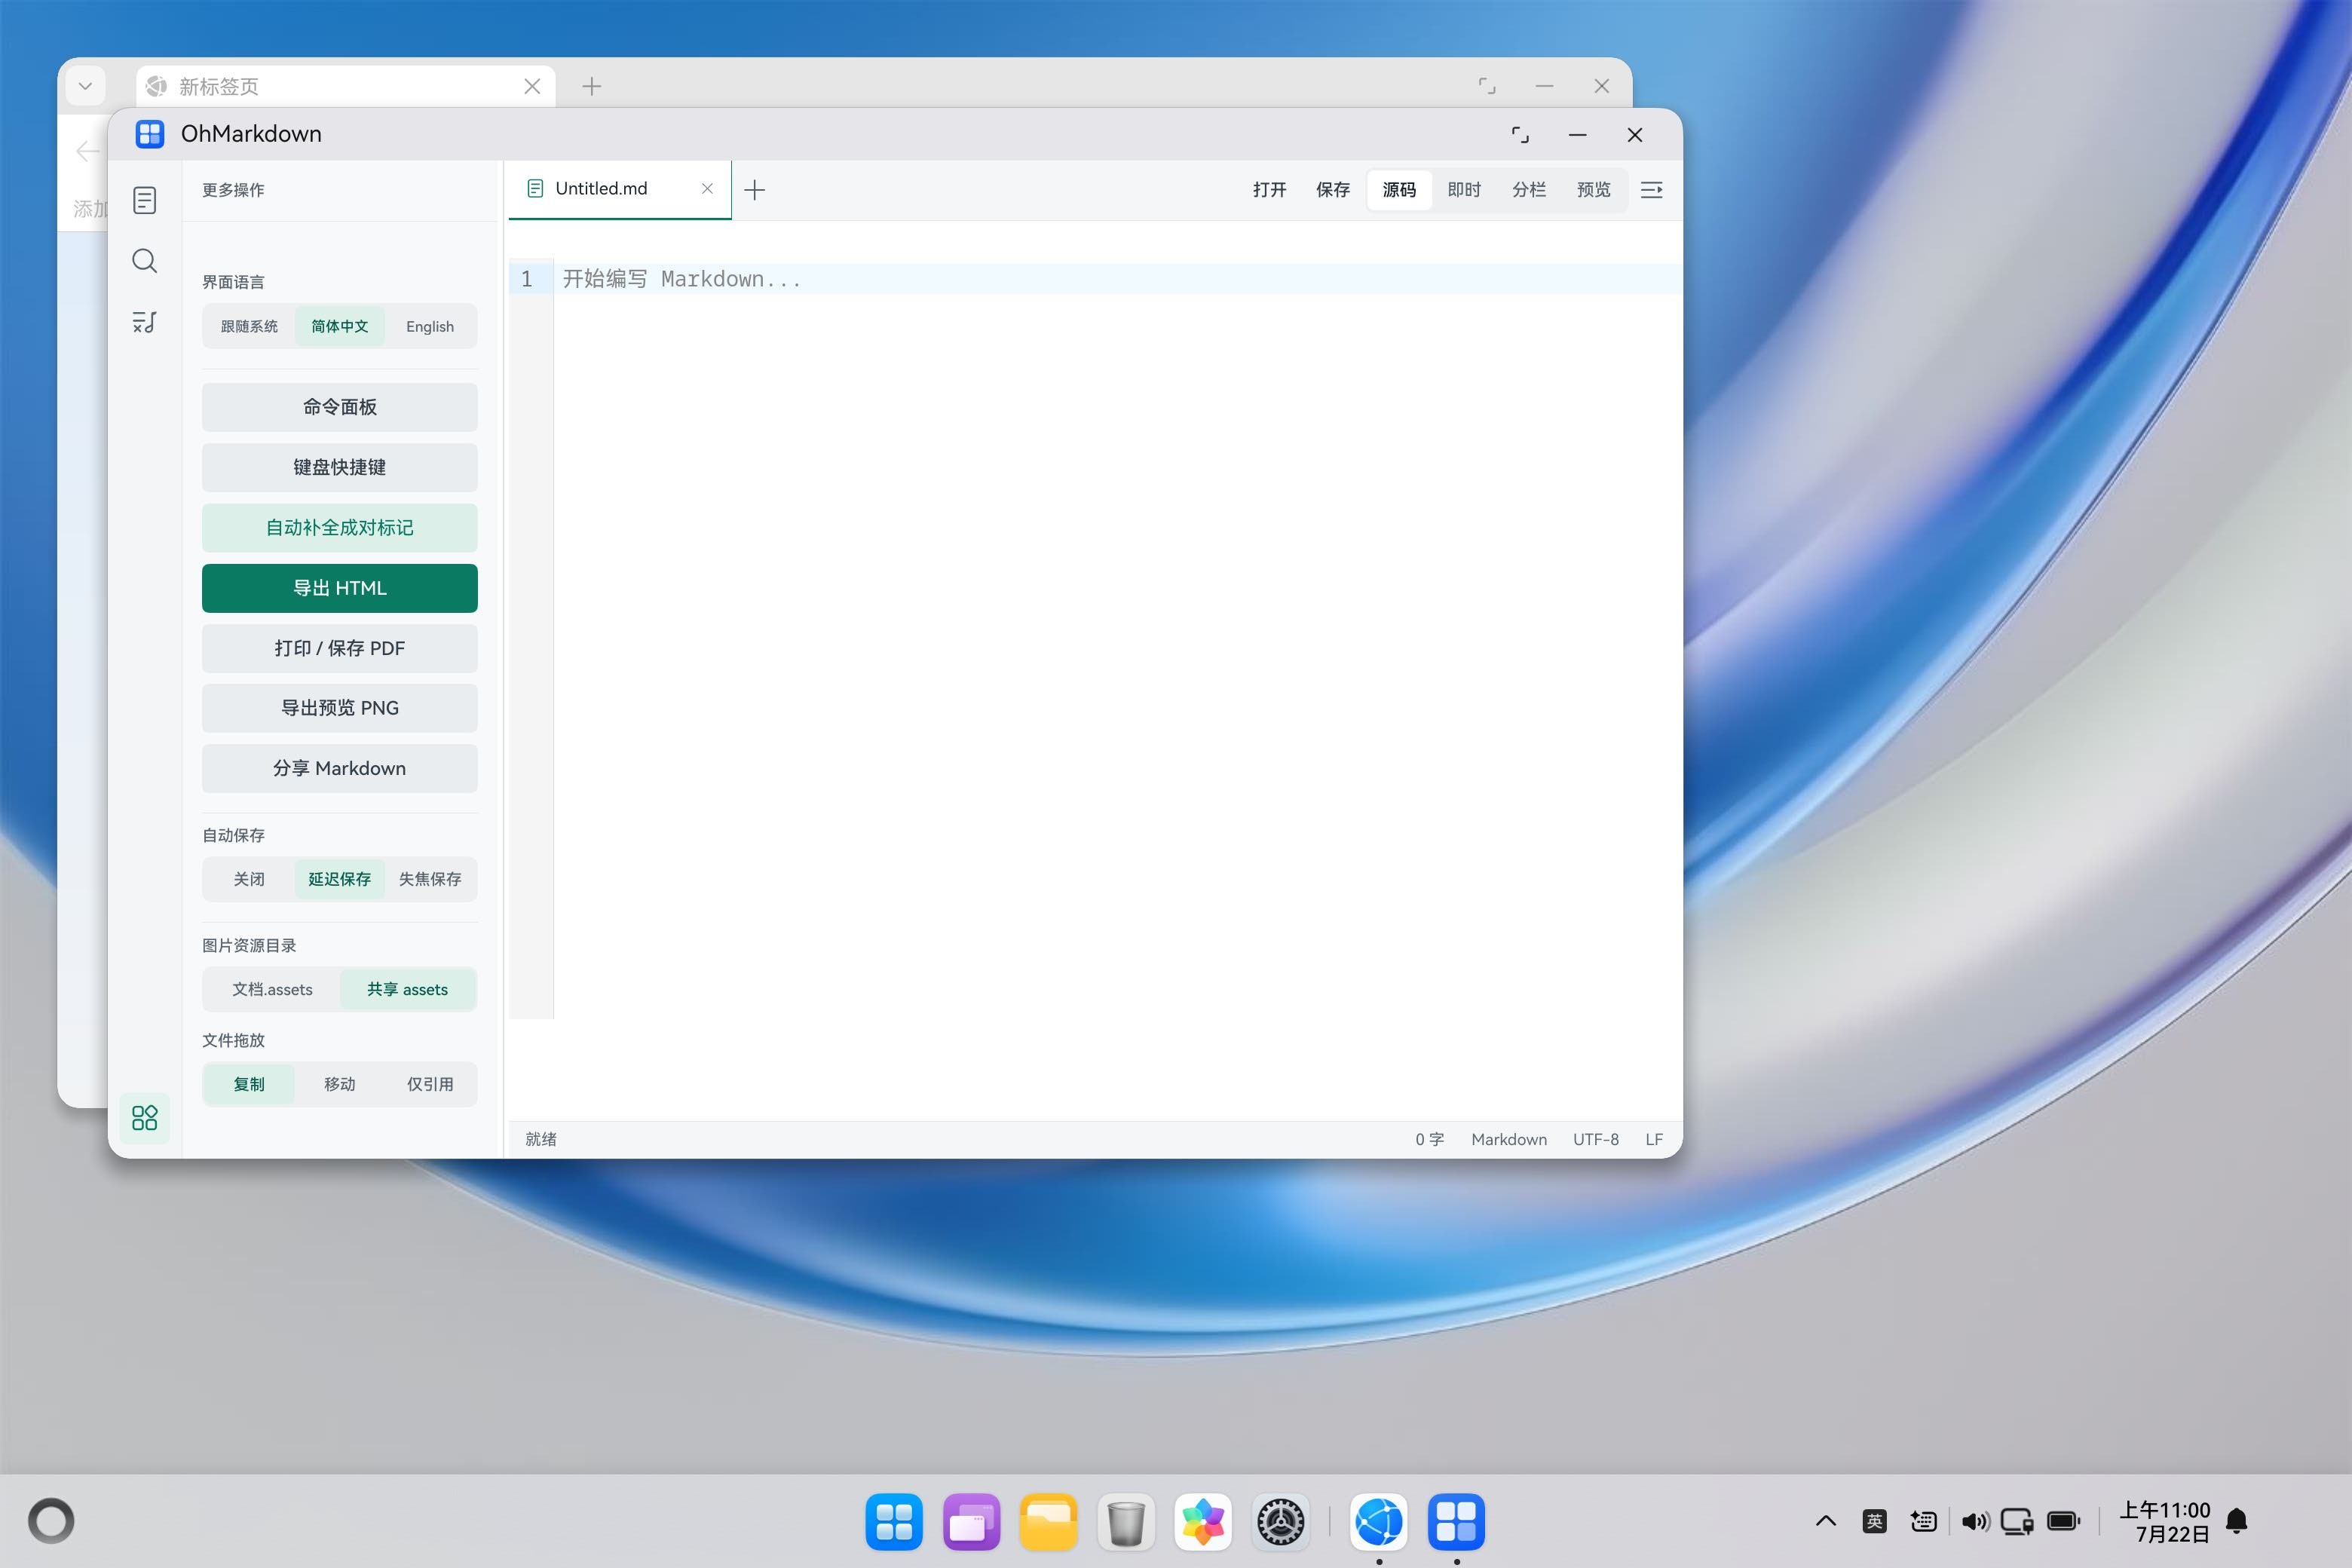Add a new editor tab in OhMarkdown
This screenshot has width=2352, height=1568.
click(755, 190)
